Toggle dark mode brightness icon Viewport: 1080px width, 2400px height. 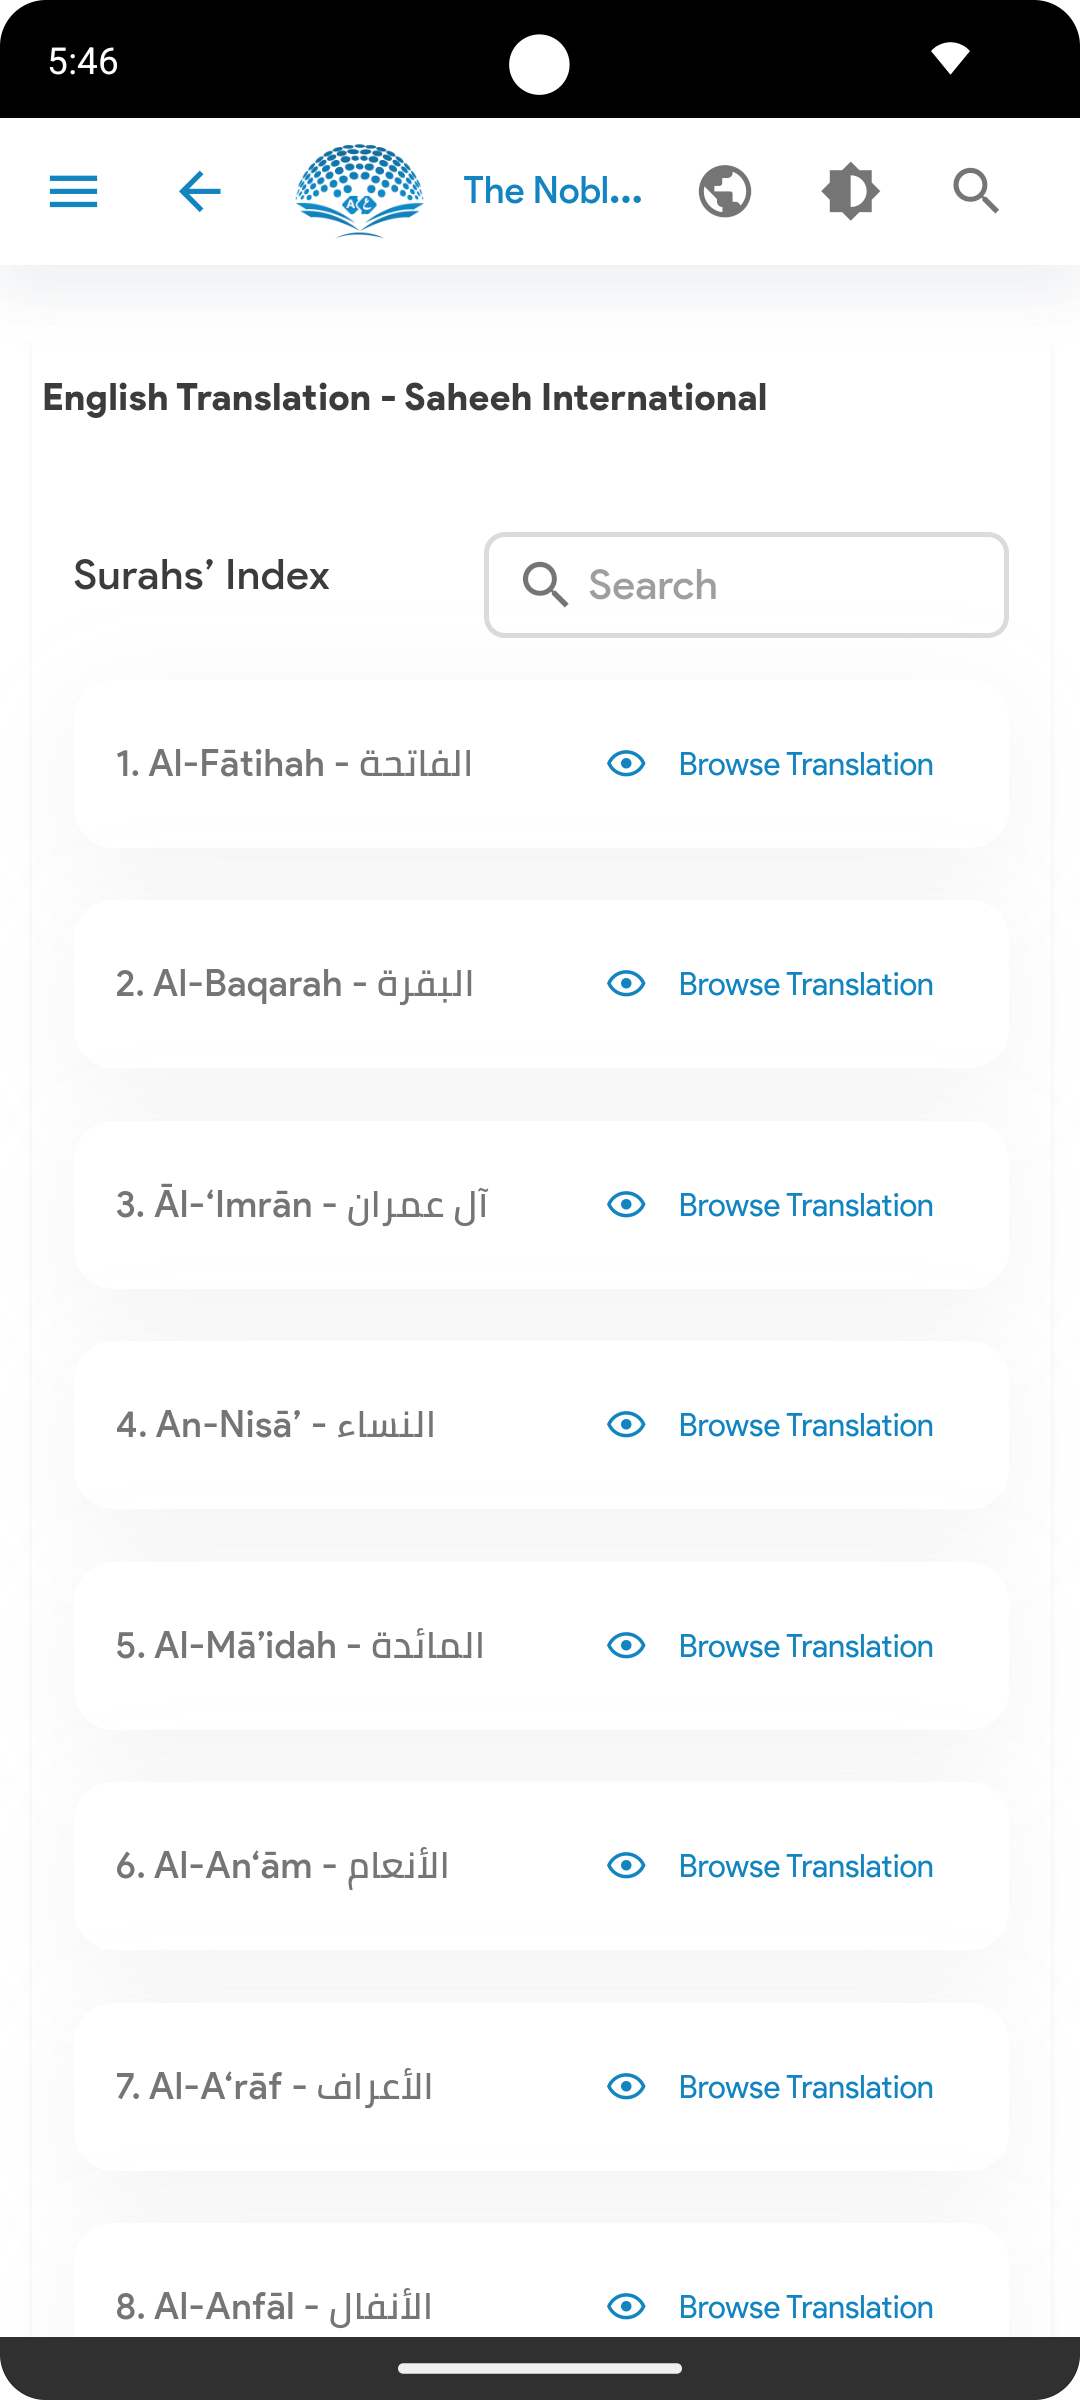(x=850, y=191)
